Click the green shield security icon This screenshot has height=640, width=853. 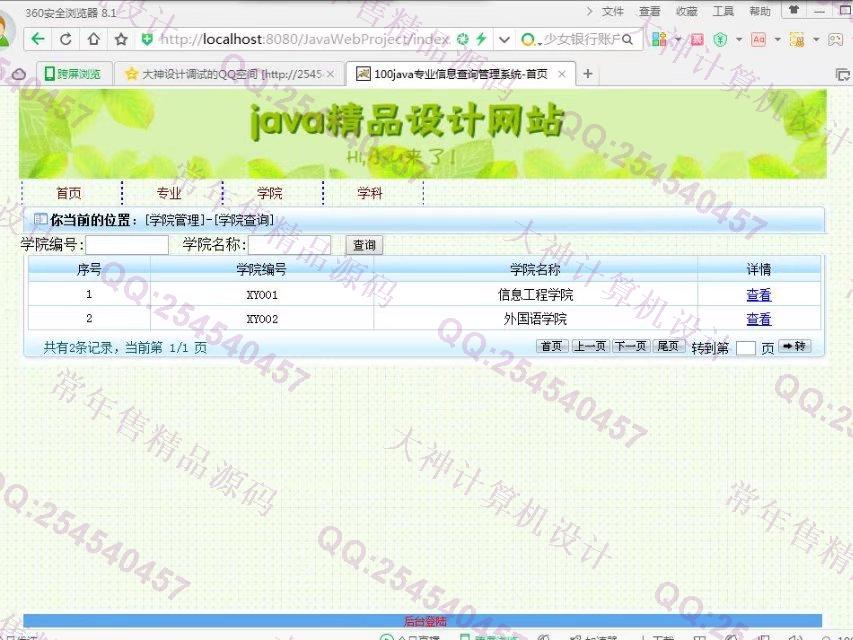pos(147,40)
